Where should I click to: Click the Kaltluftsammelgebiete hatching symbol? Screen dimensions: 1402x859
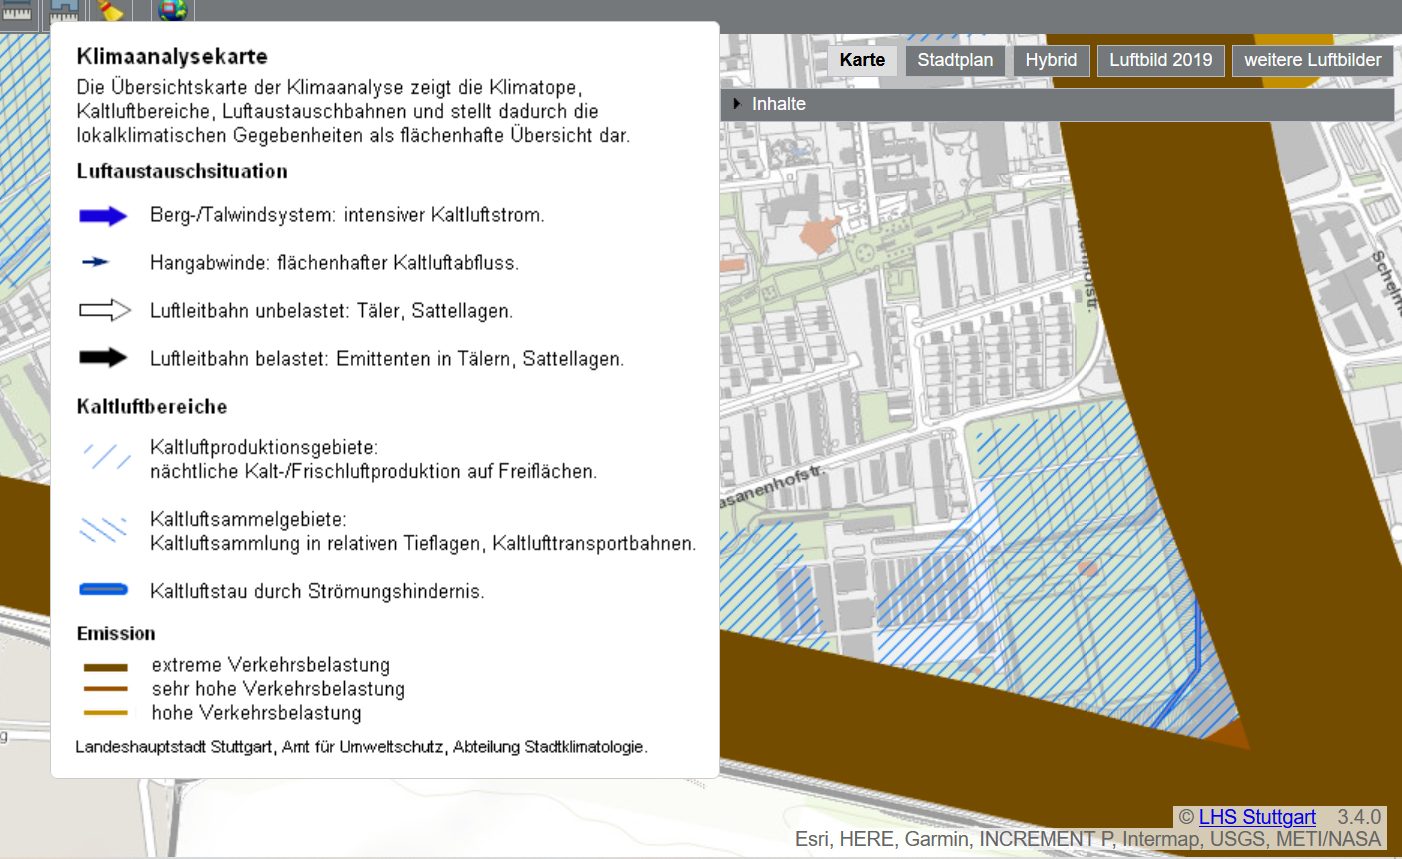point(101,530)
